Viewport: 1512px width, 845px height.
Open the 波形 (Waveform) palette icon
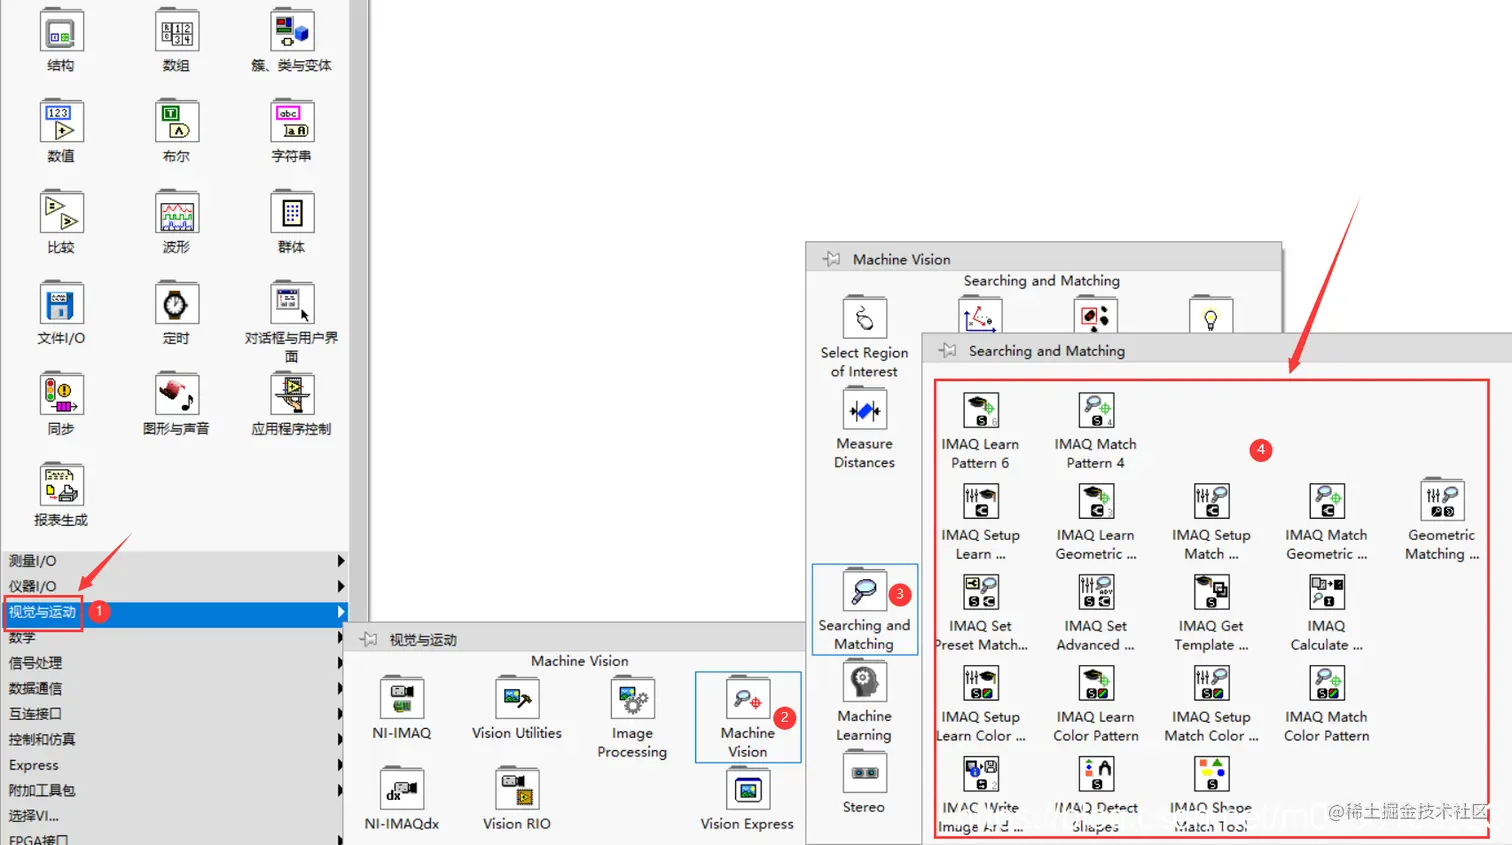coord(176,213)
